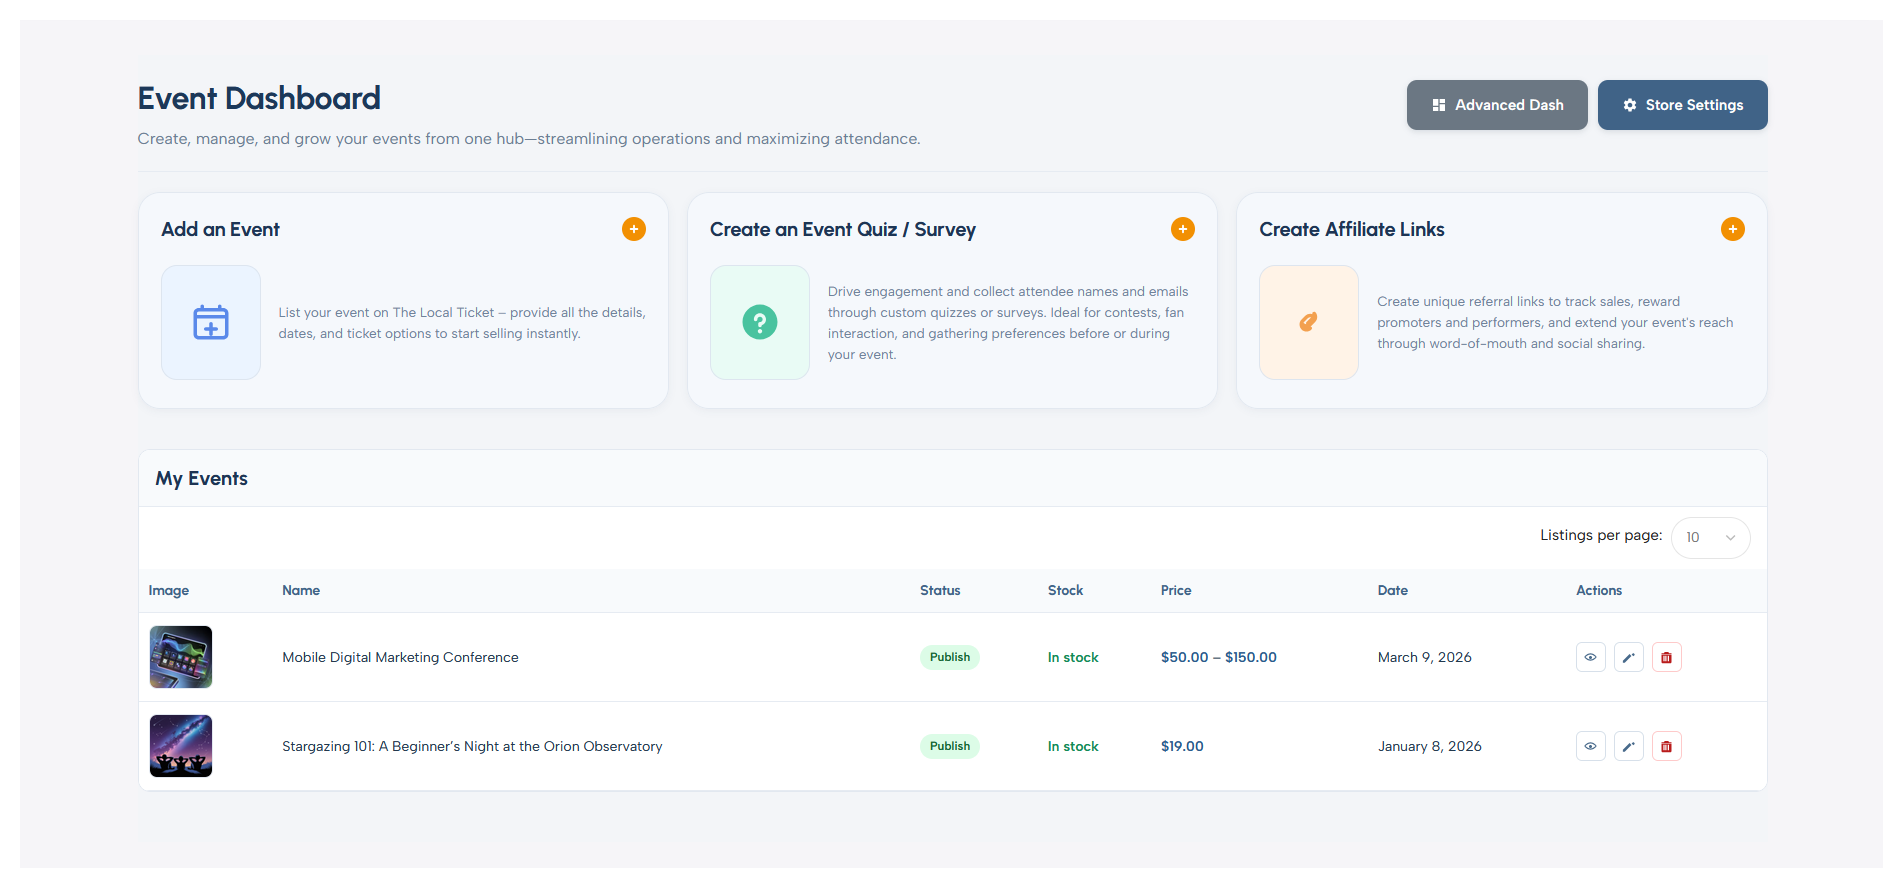1903x888 pixels.
Task: Click the My Events section title
Action: point(201,478)
